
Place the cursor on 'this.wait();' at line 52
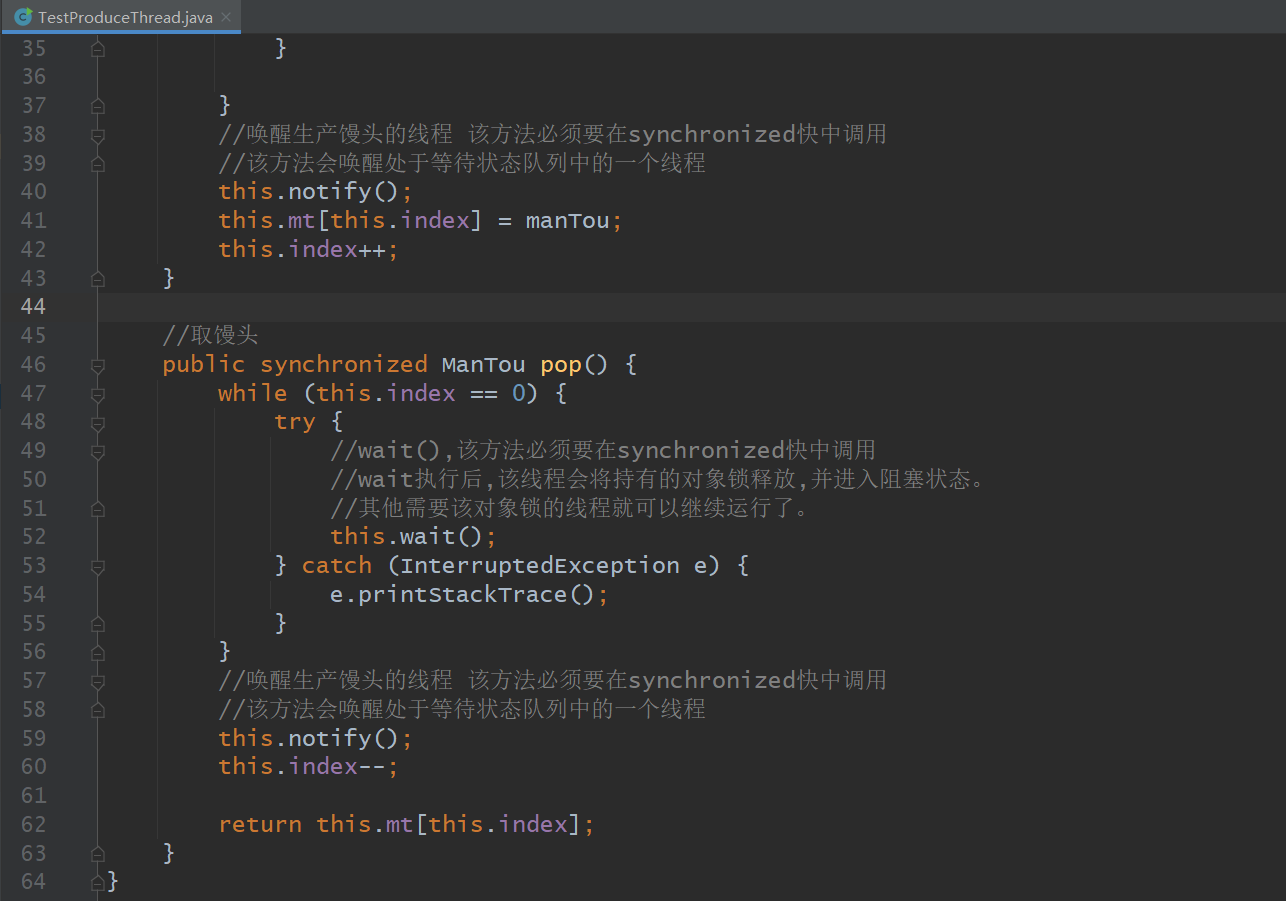pyautogui.click(x=414, y=537)
